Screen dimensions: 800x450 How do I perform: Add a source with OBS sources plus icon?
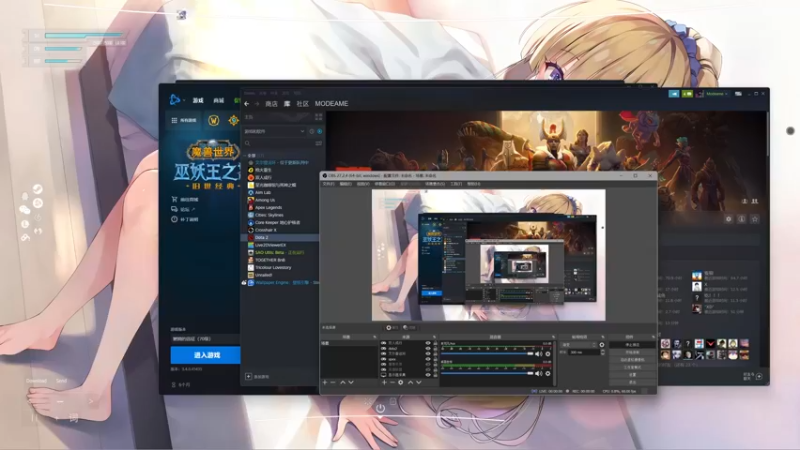tap(384, 383)
